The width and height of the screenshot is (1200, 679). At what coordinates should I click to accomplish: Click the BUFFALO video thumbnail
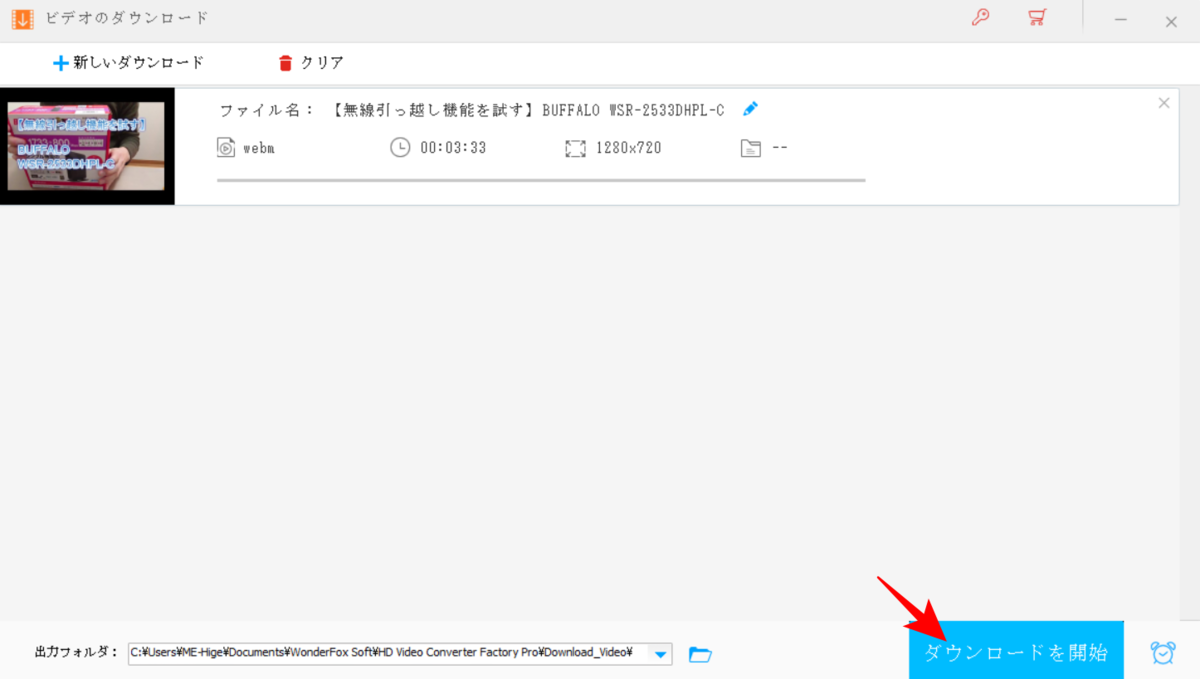[87, 146]
